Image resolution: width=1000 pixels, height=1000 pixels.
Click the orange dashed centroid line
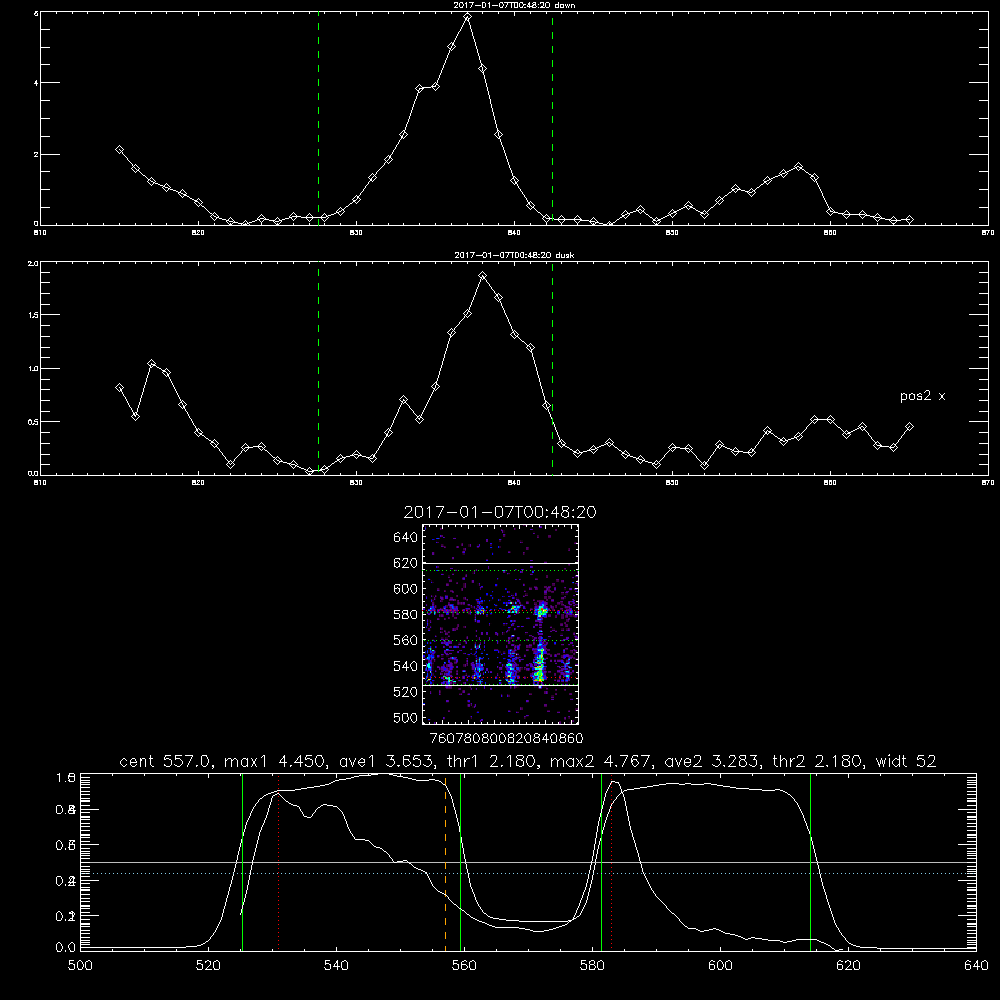pyautogui.click(x=445, y=861)
